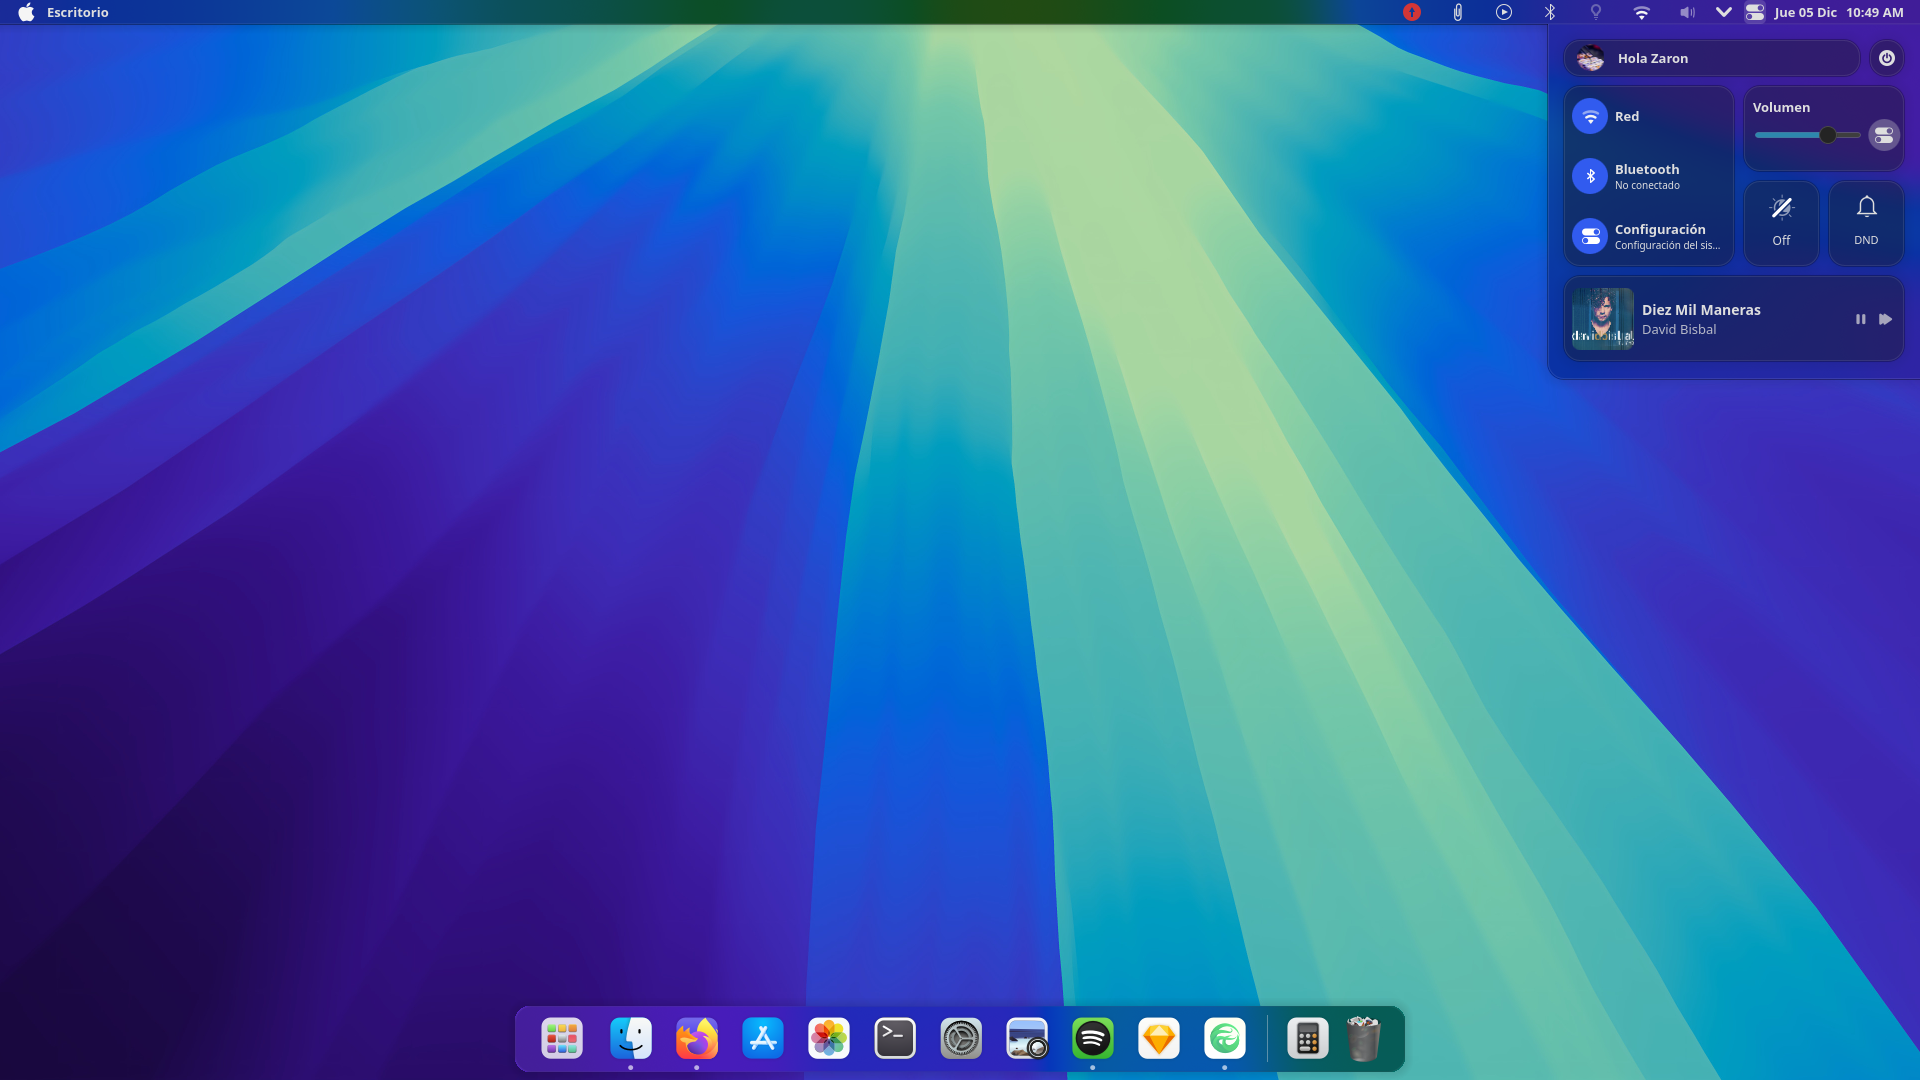Click the red update notifier tray icon
The image size is (1920, 1080).
point(1412,12)
